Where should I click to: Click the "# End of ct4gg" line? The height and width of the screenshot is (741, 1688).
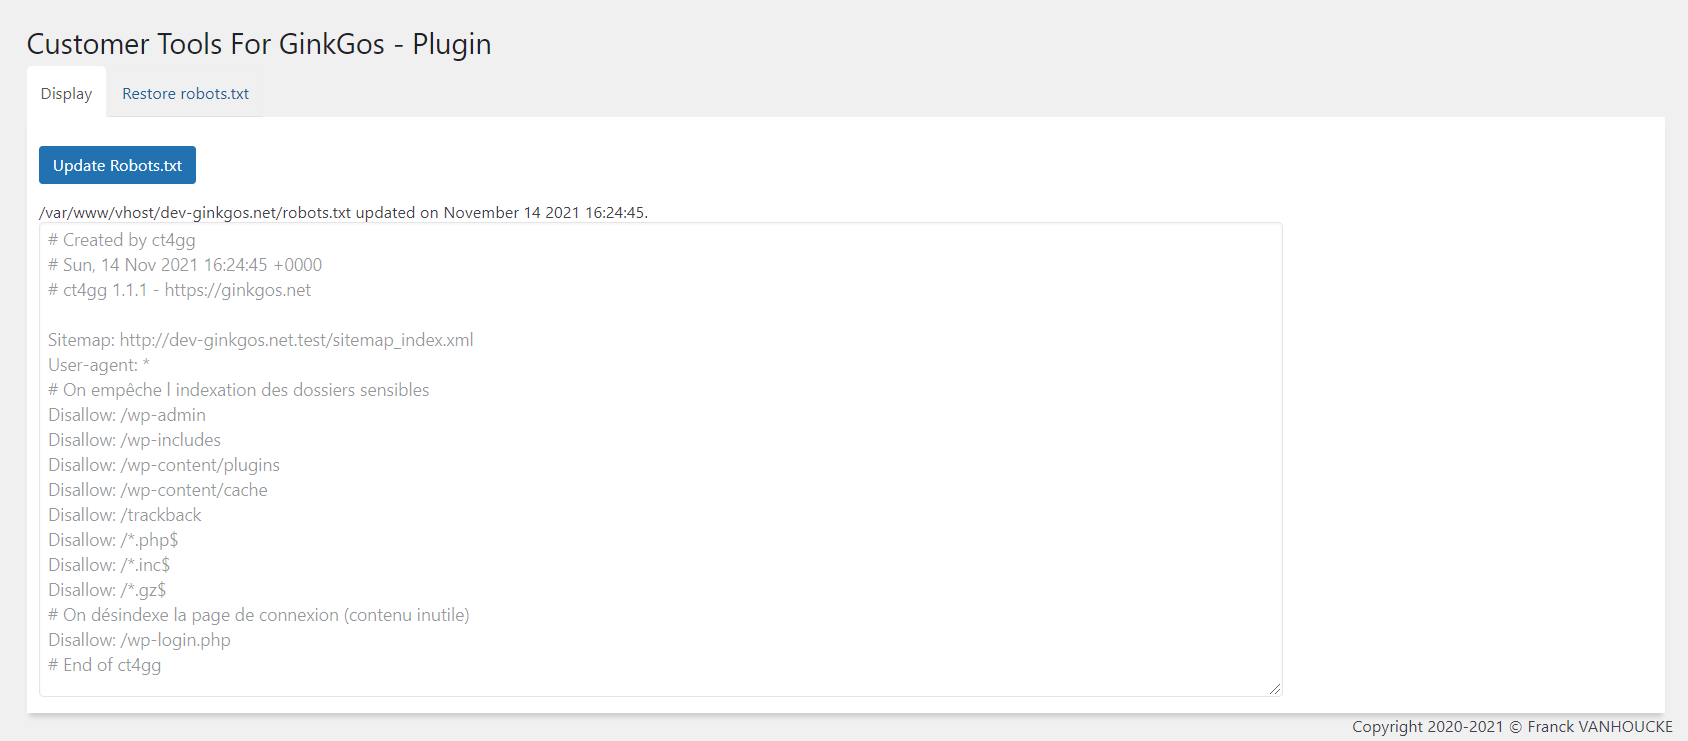(x=104, y=665)
